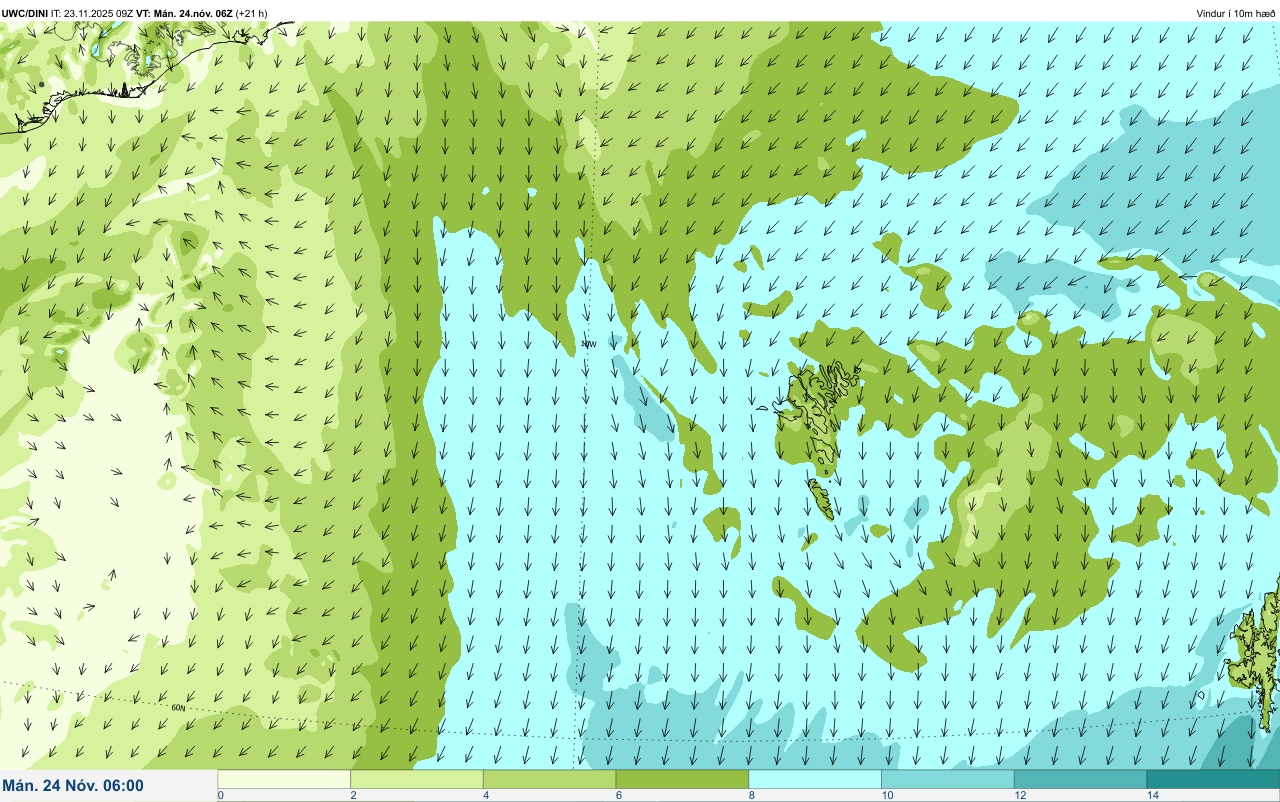Click the 4–6 m/s green legend swatch
This screenshot has width=1280, height=802.
tap(549, 779)
